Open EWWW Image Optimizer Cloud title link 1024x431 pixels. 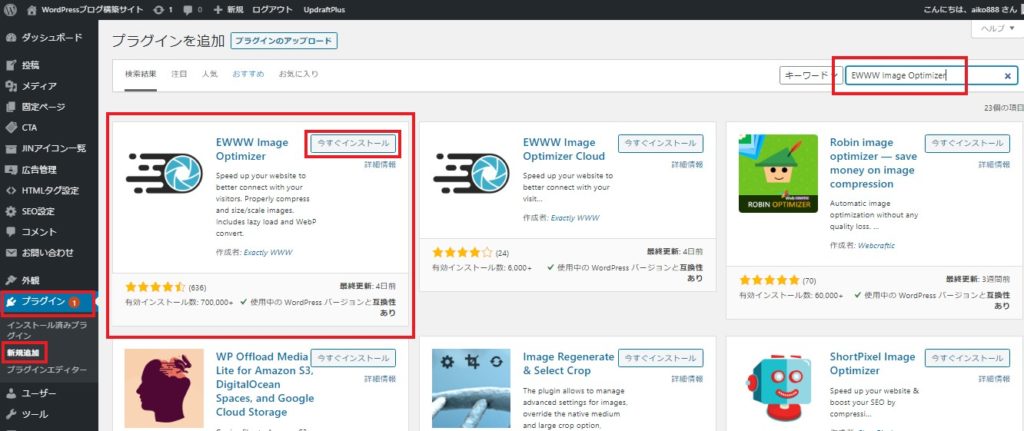(x=564, y=149)
